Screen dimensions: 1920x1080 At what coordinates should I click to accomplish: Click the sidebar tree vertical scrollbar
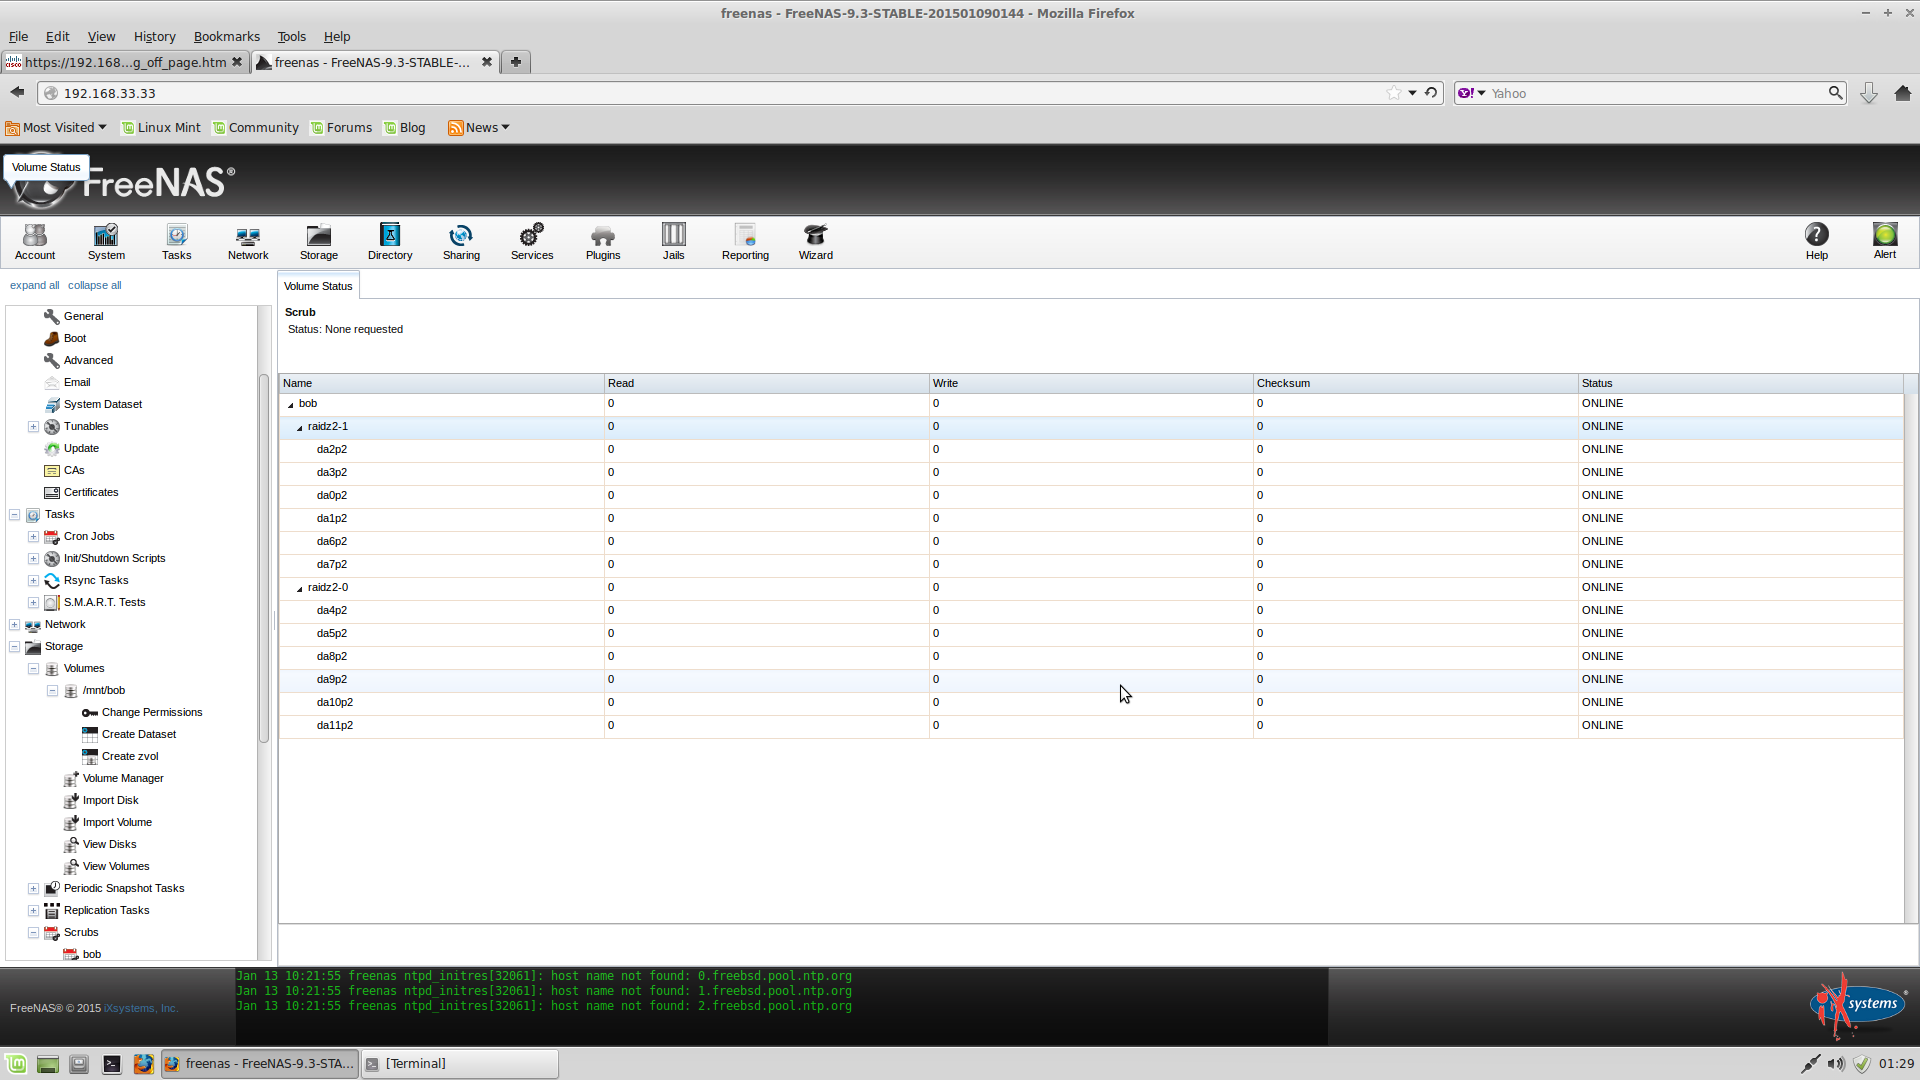(x=264, y=560)
